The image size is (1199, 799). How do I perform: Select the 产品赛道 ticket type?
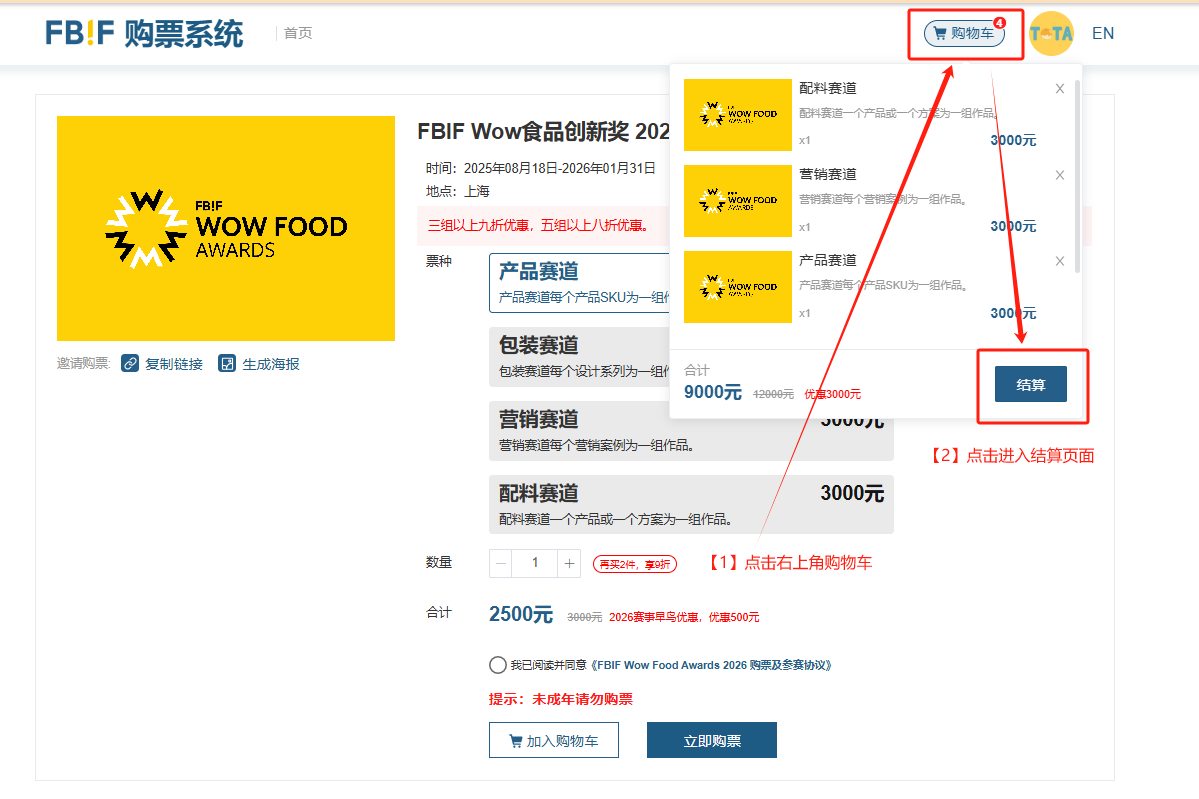[x=579, y=283]
